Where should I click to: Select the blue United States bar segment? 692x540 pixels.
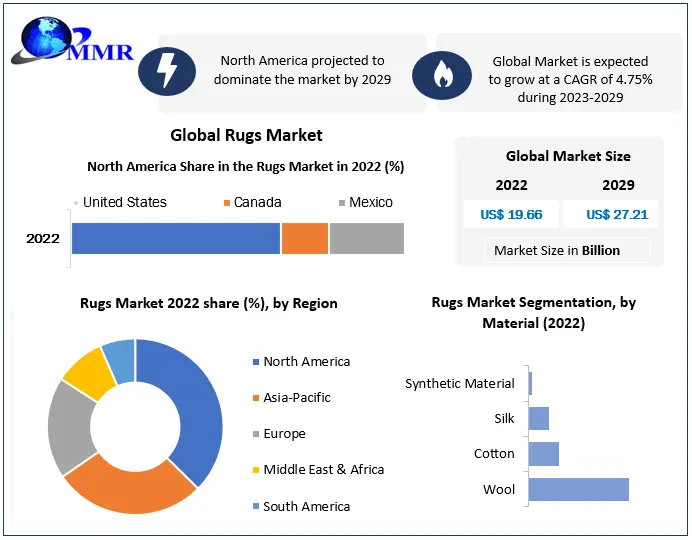tap(176, 238)
